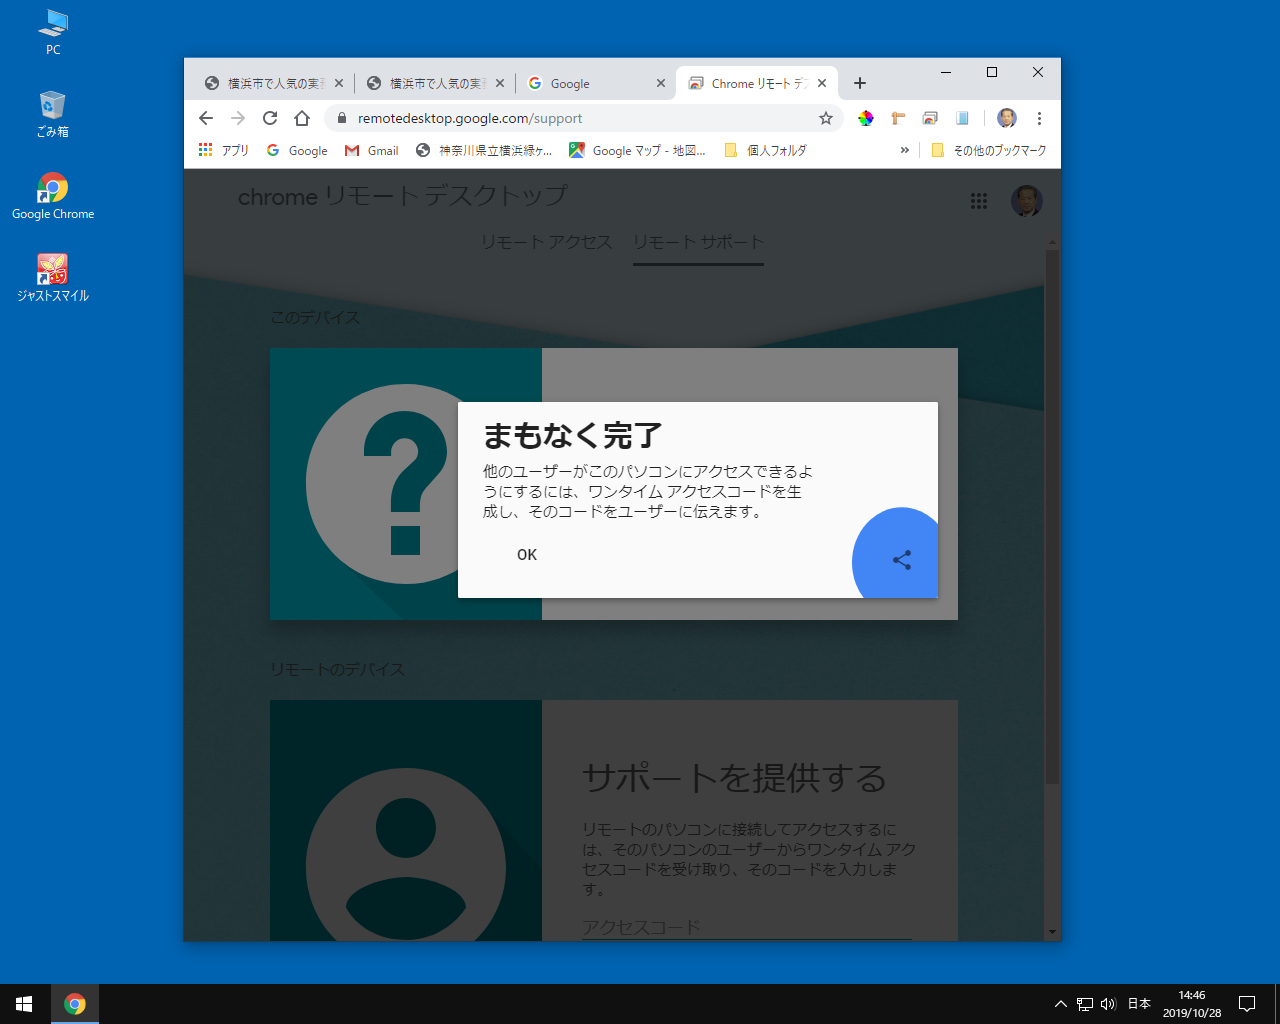Image resolution: width=1280 pixels, height=1024 pixels.
Task: Select the PC desktop icon
Action: pos(53,32)
